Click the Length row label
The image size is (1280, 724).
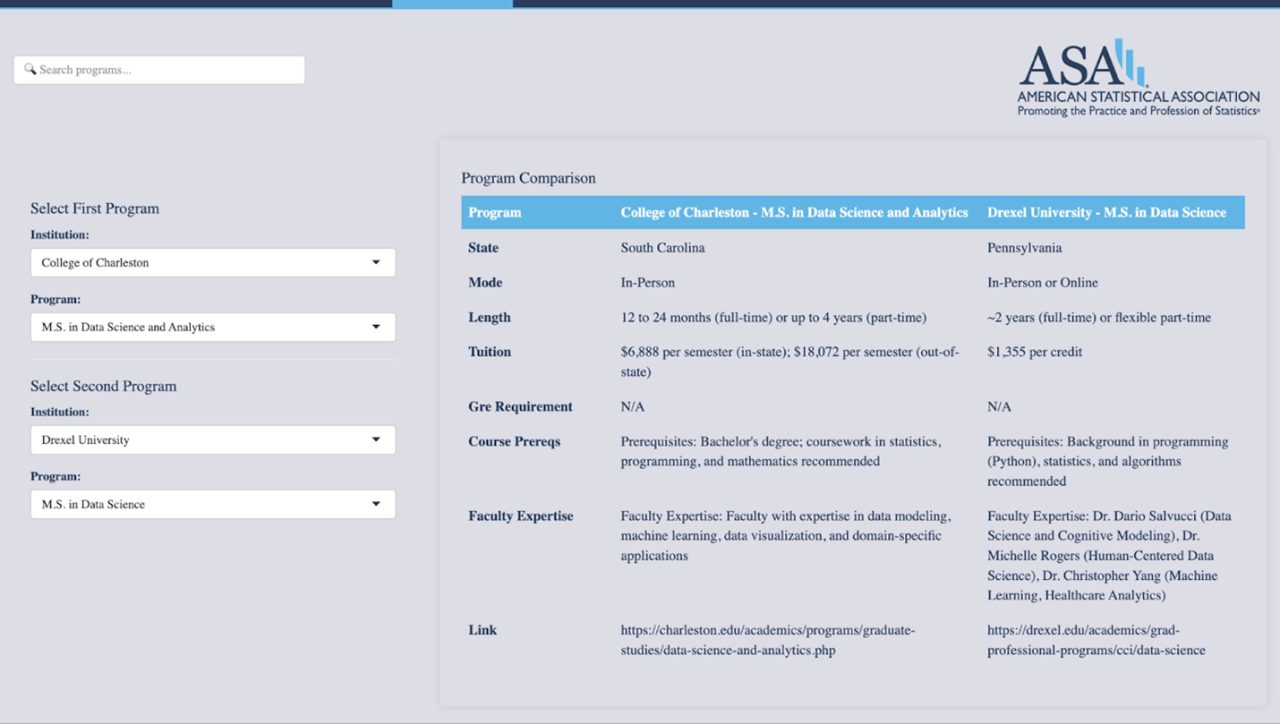pos(489,318)
